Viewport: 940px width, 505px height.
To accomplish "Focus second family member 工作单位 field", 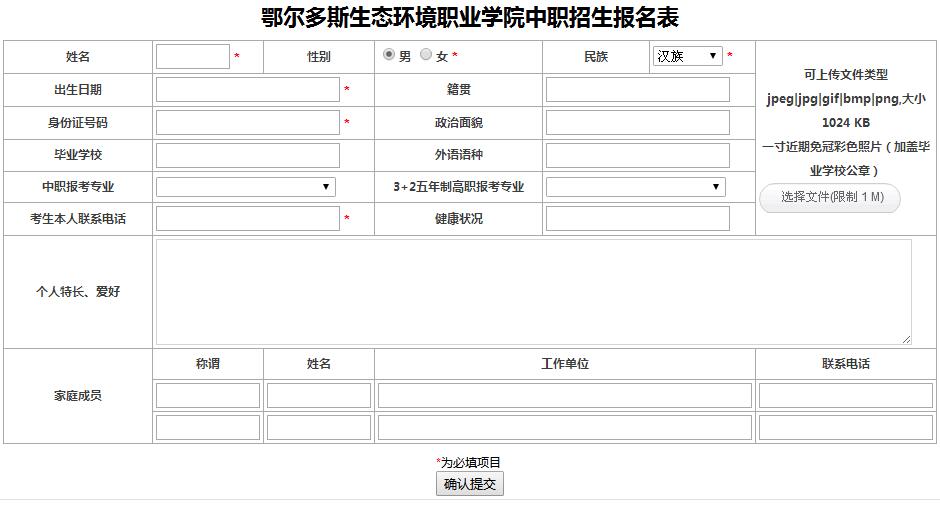I will [565, 428].
